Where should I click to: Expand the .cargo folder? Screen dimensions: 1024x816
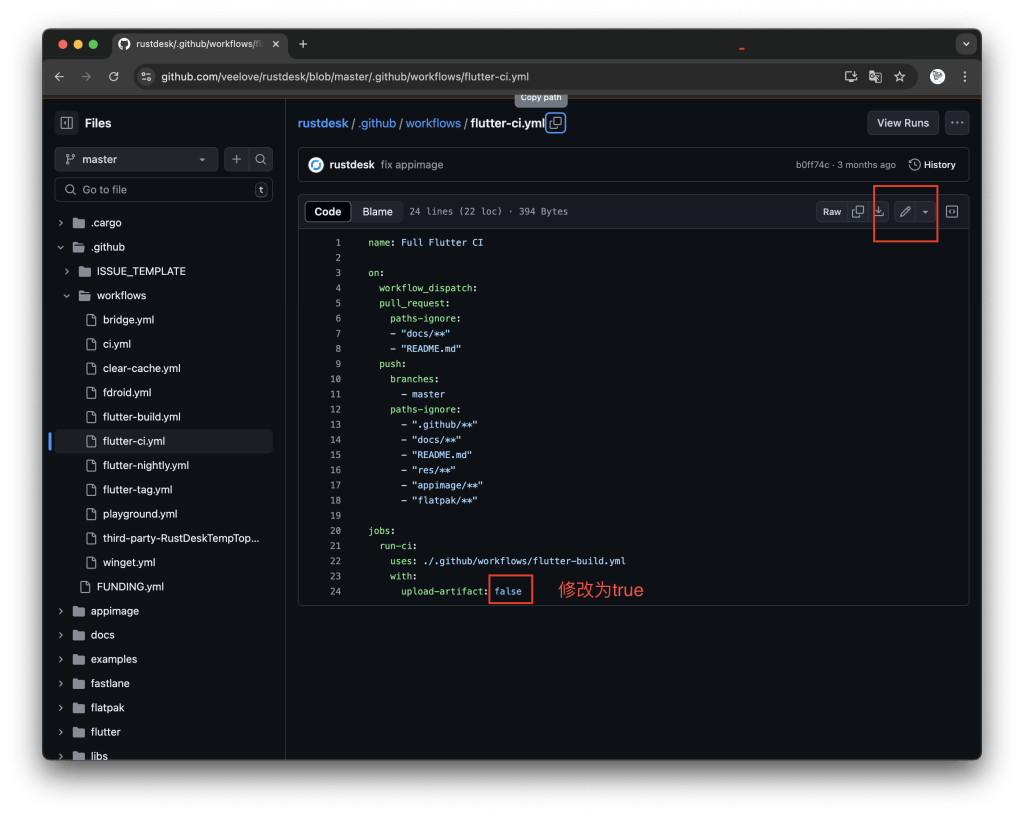click(x=61, y=223)
